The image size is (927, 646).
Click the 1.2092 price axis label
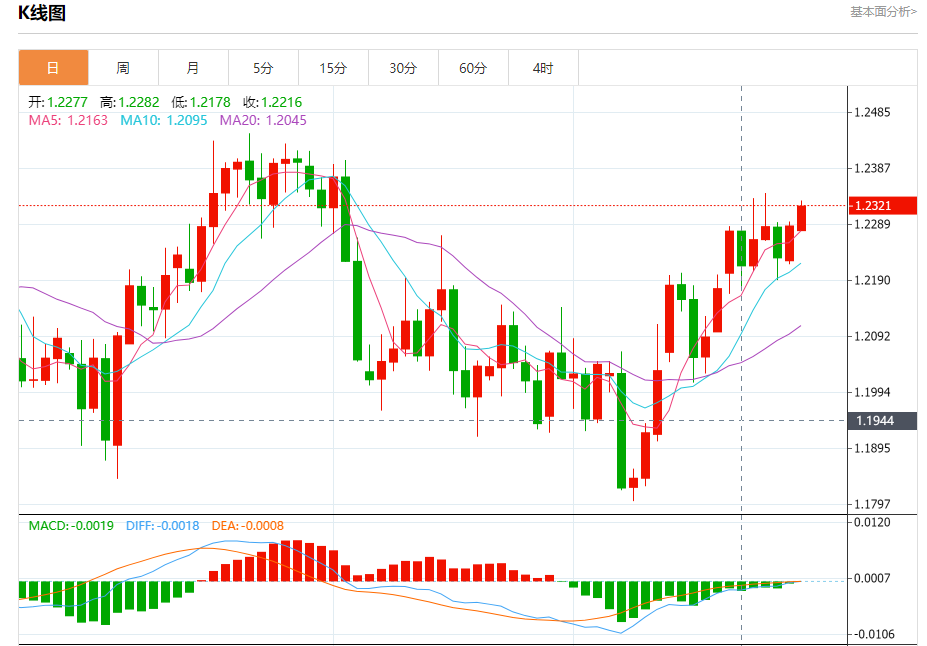(872, 336)
